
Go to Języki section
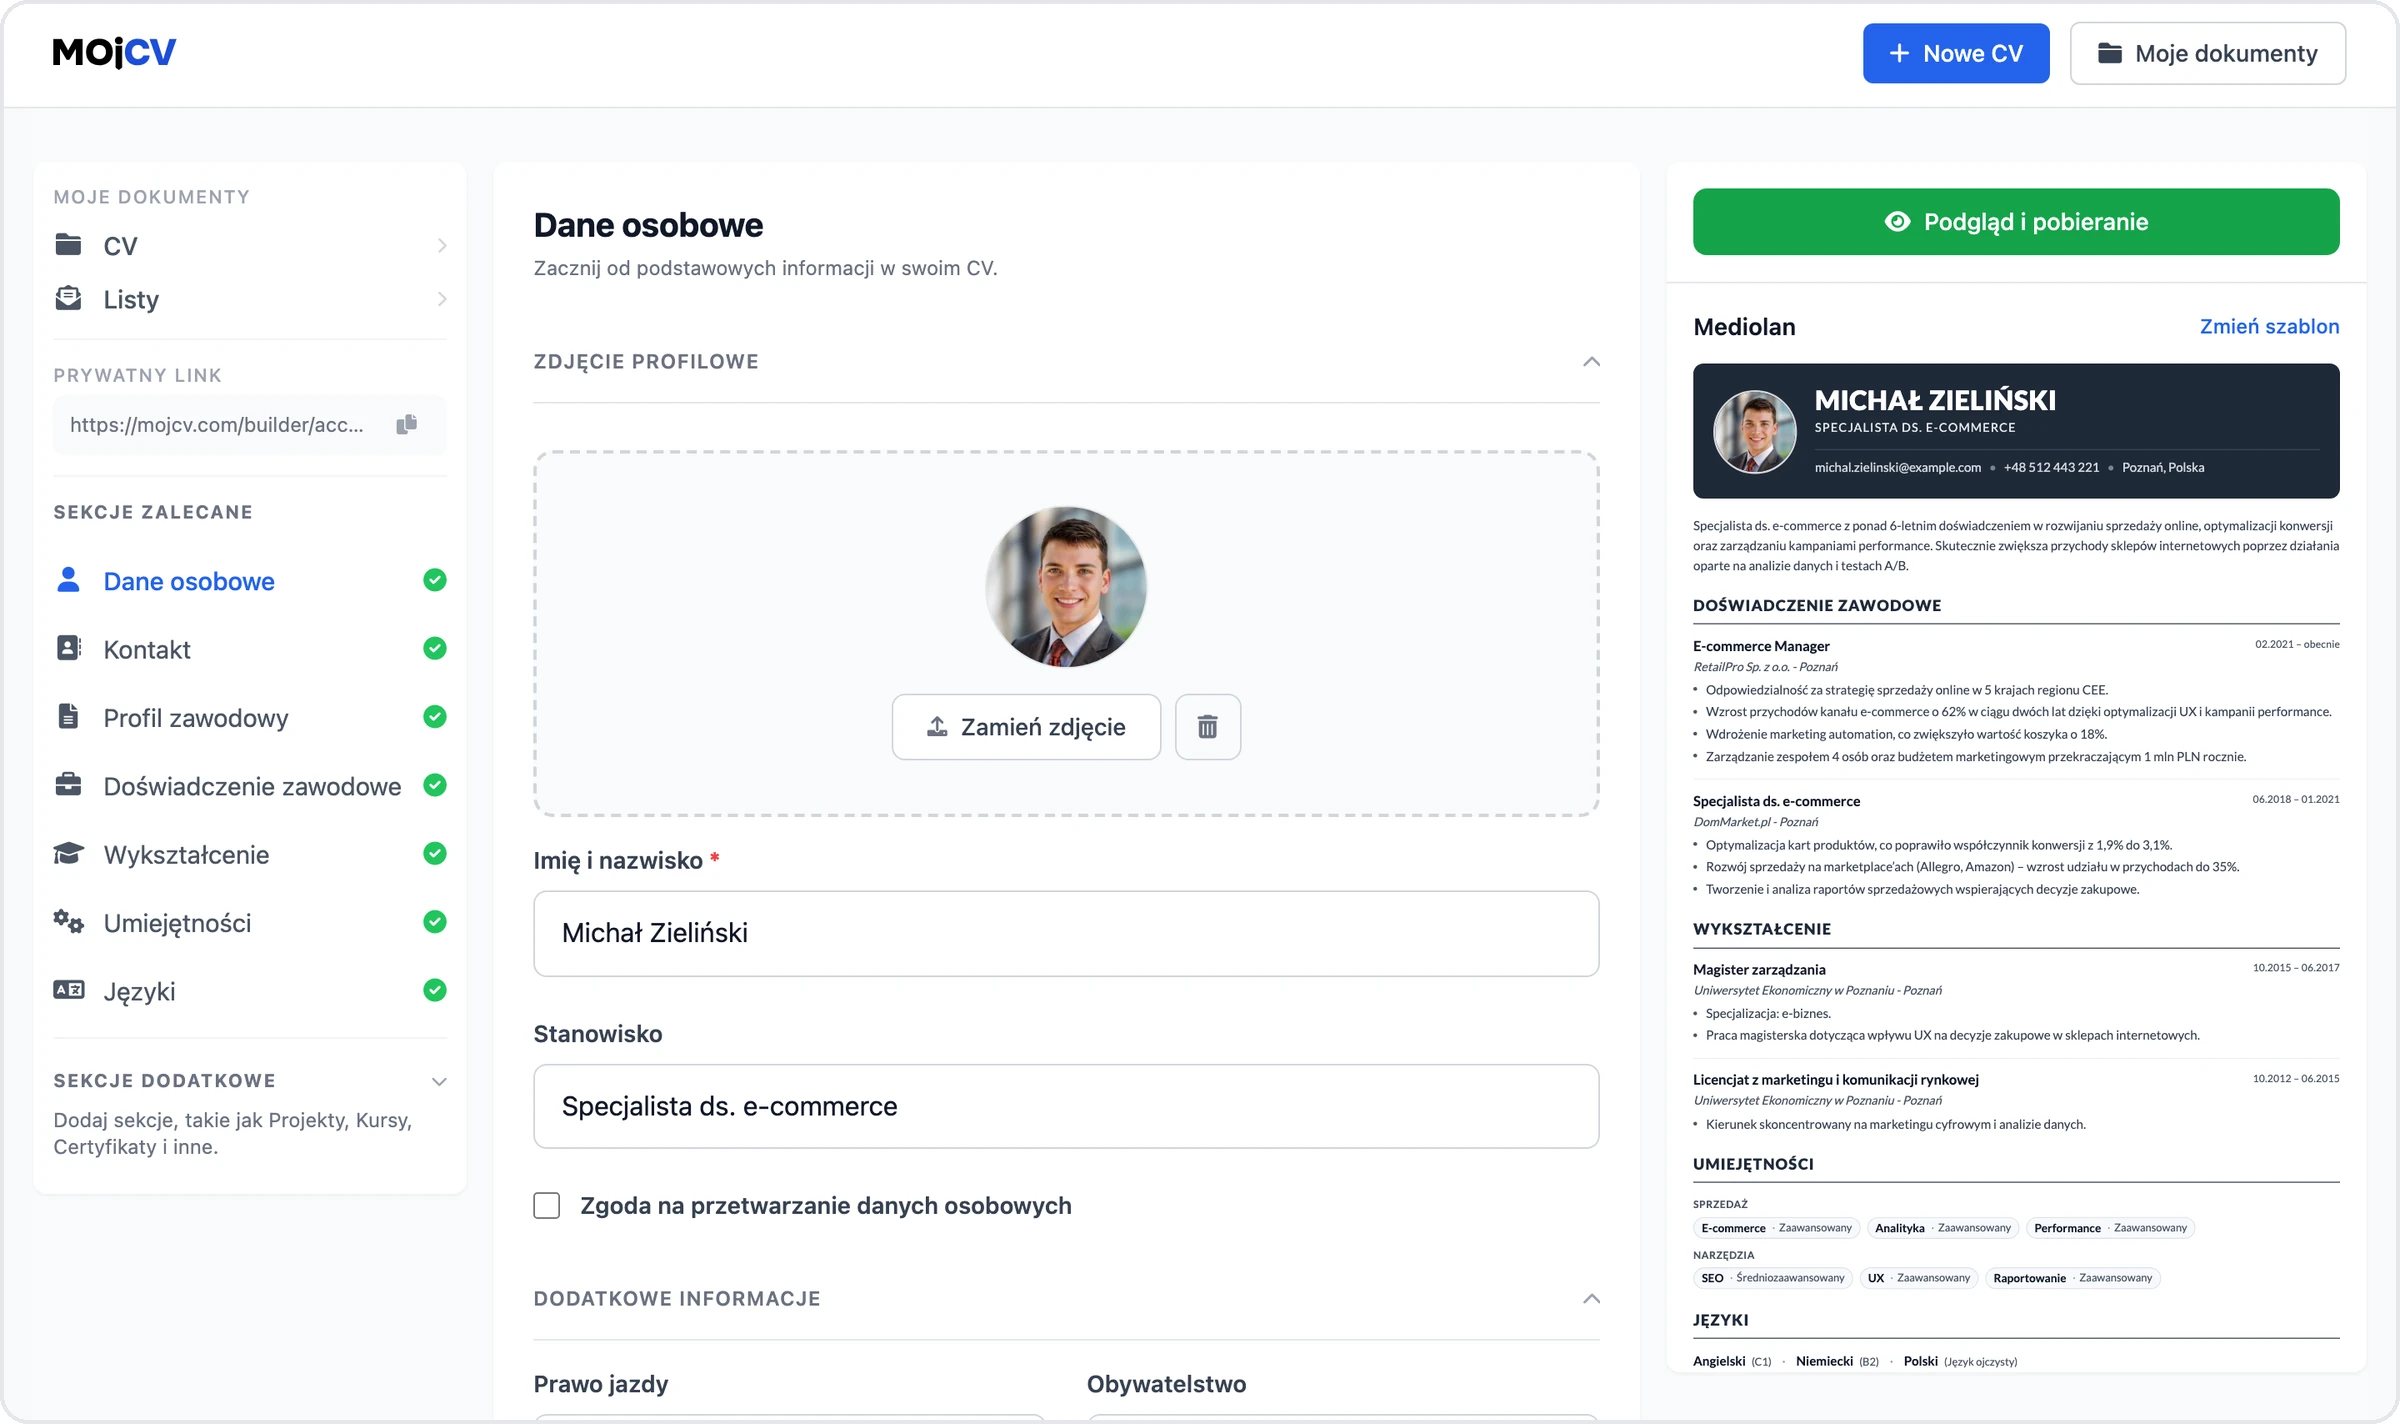(x=250, y=991)
